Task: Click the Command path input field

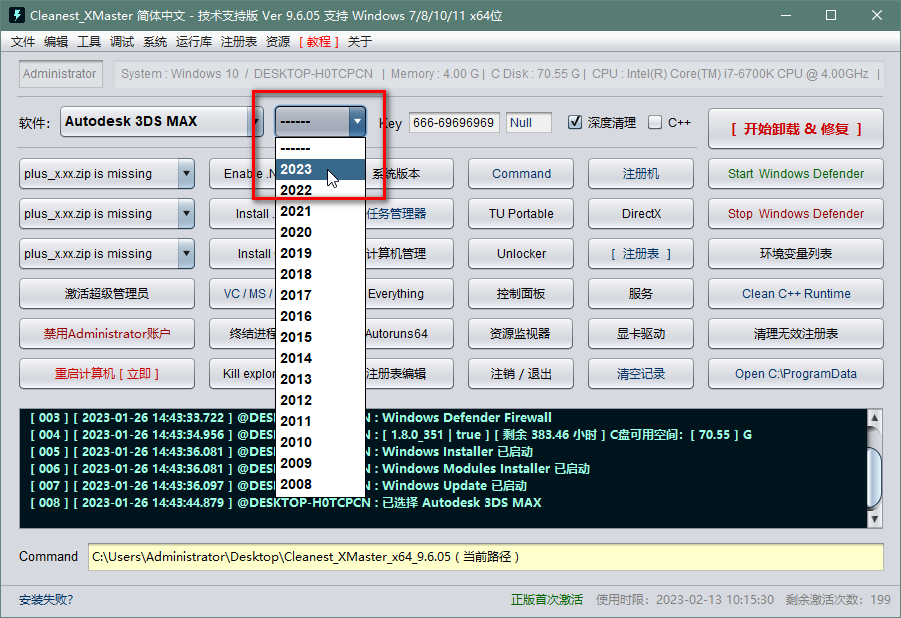Action: [x=486, y=556]
